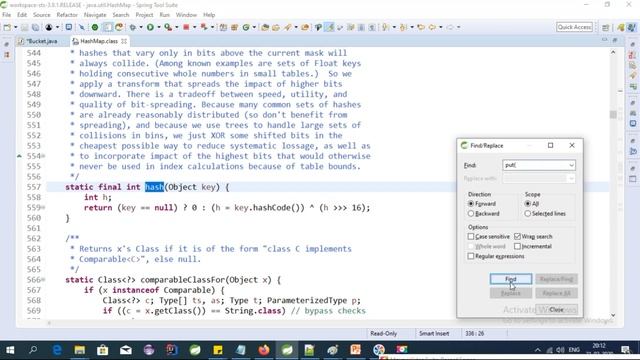Image resolution: width=640 pixels, height=360 pixels.
Task: Click the New Java Class green C icon
Action: coord(246,27)
